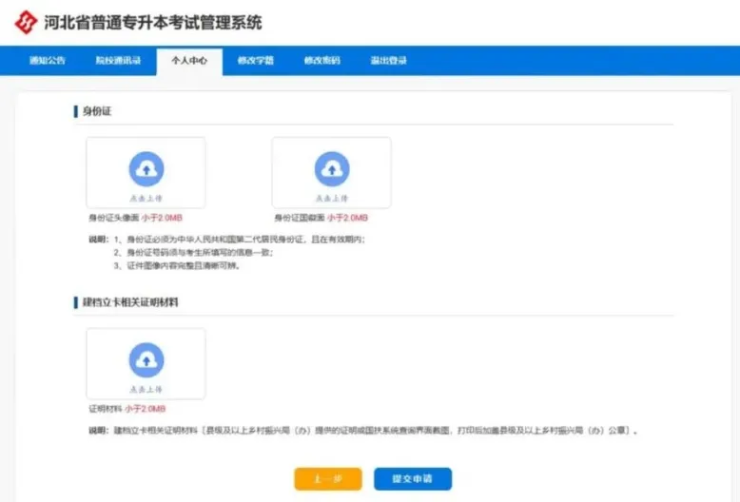Viewport: 740px width, 502px height.
Task: Click 退出登录 to log out
Action: [388, 61]
